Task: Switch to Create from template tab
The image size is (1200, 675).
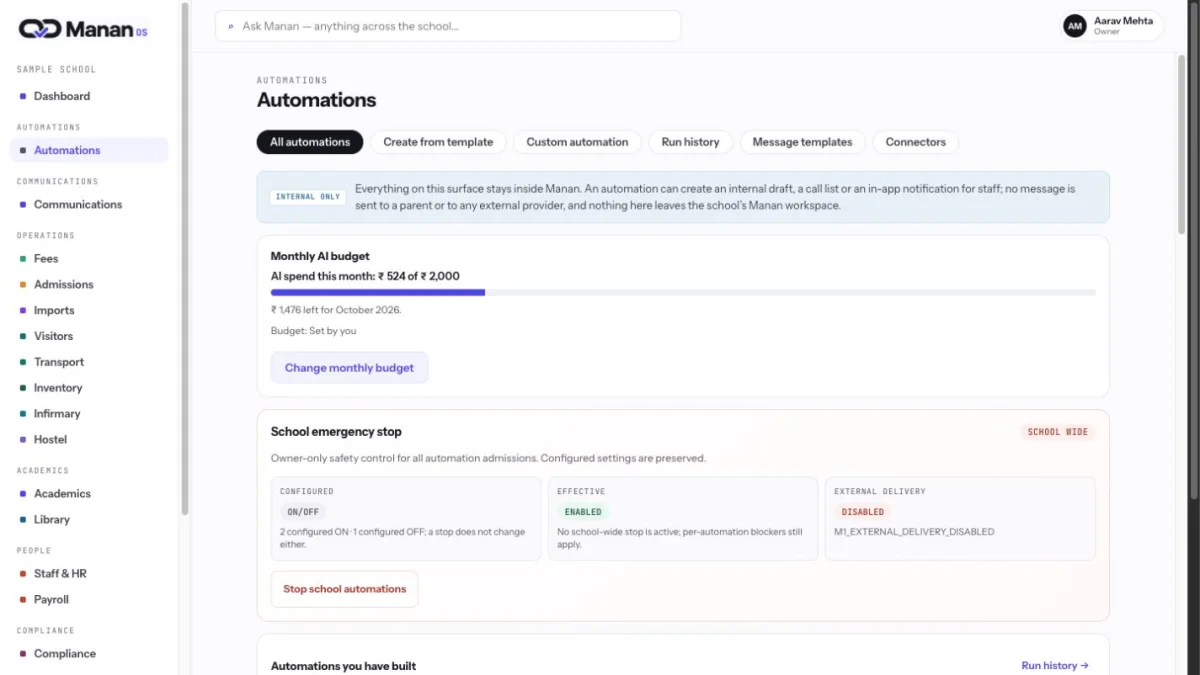Action: (x=438, y=142)
